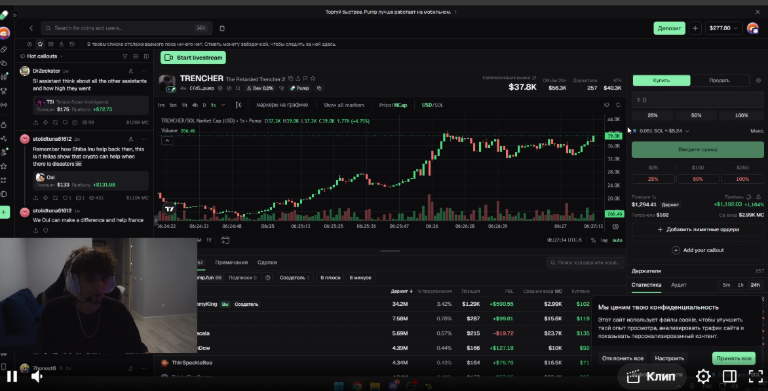
Task: Click the Макс link
Action: [x=757, y=131]
